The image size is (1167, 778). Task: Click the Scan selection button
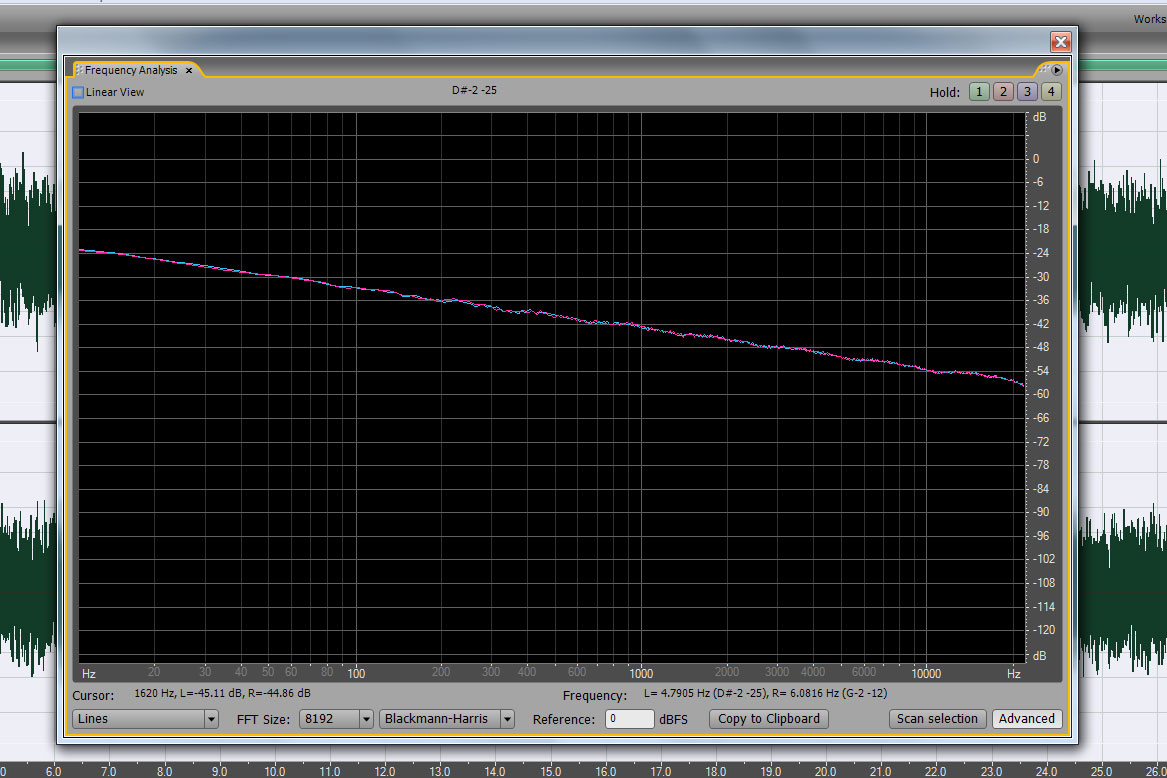pyautogui.click(x=937, y=719)
